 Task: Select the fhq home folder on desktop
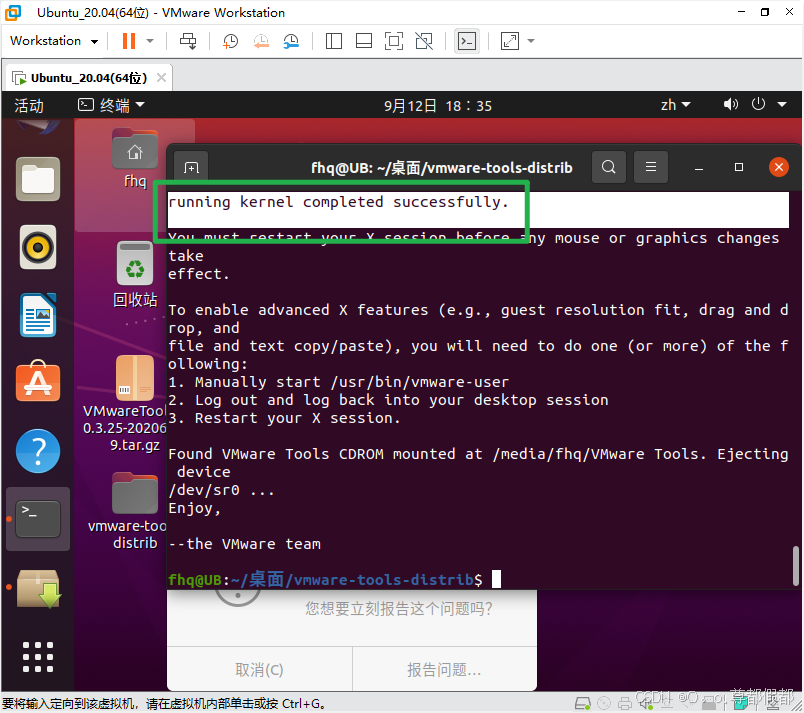pyautogui.click(x=135, y=158)
